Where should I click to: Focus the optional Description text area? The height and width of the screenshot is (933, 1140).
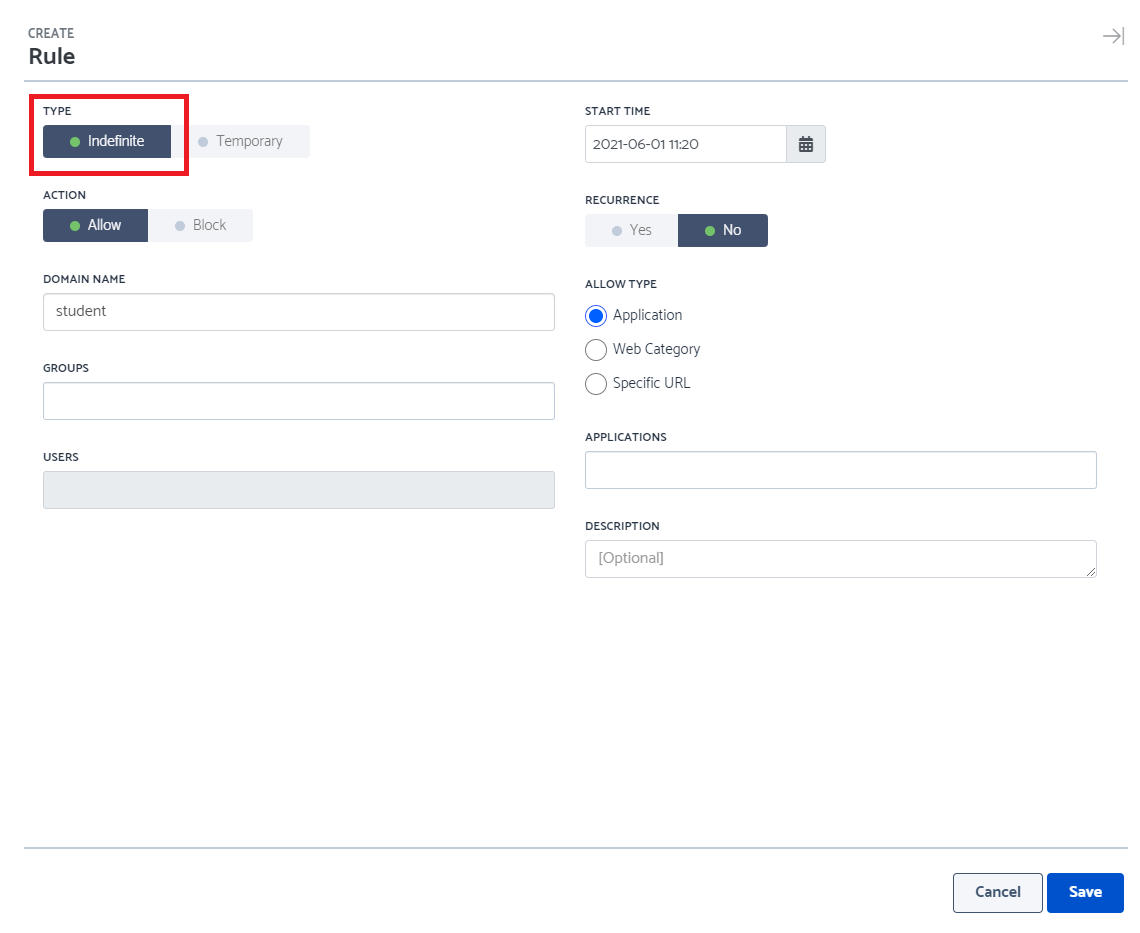[840, 558]
